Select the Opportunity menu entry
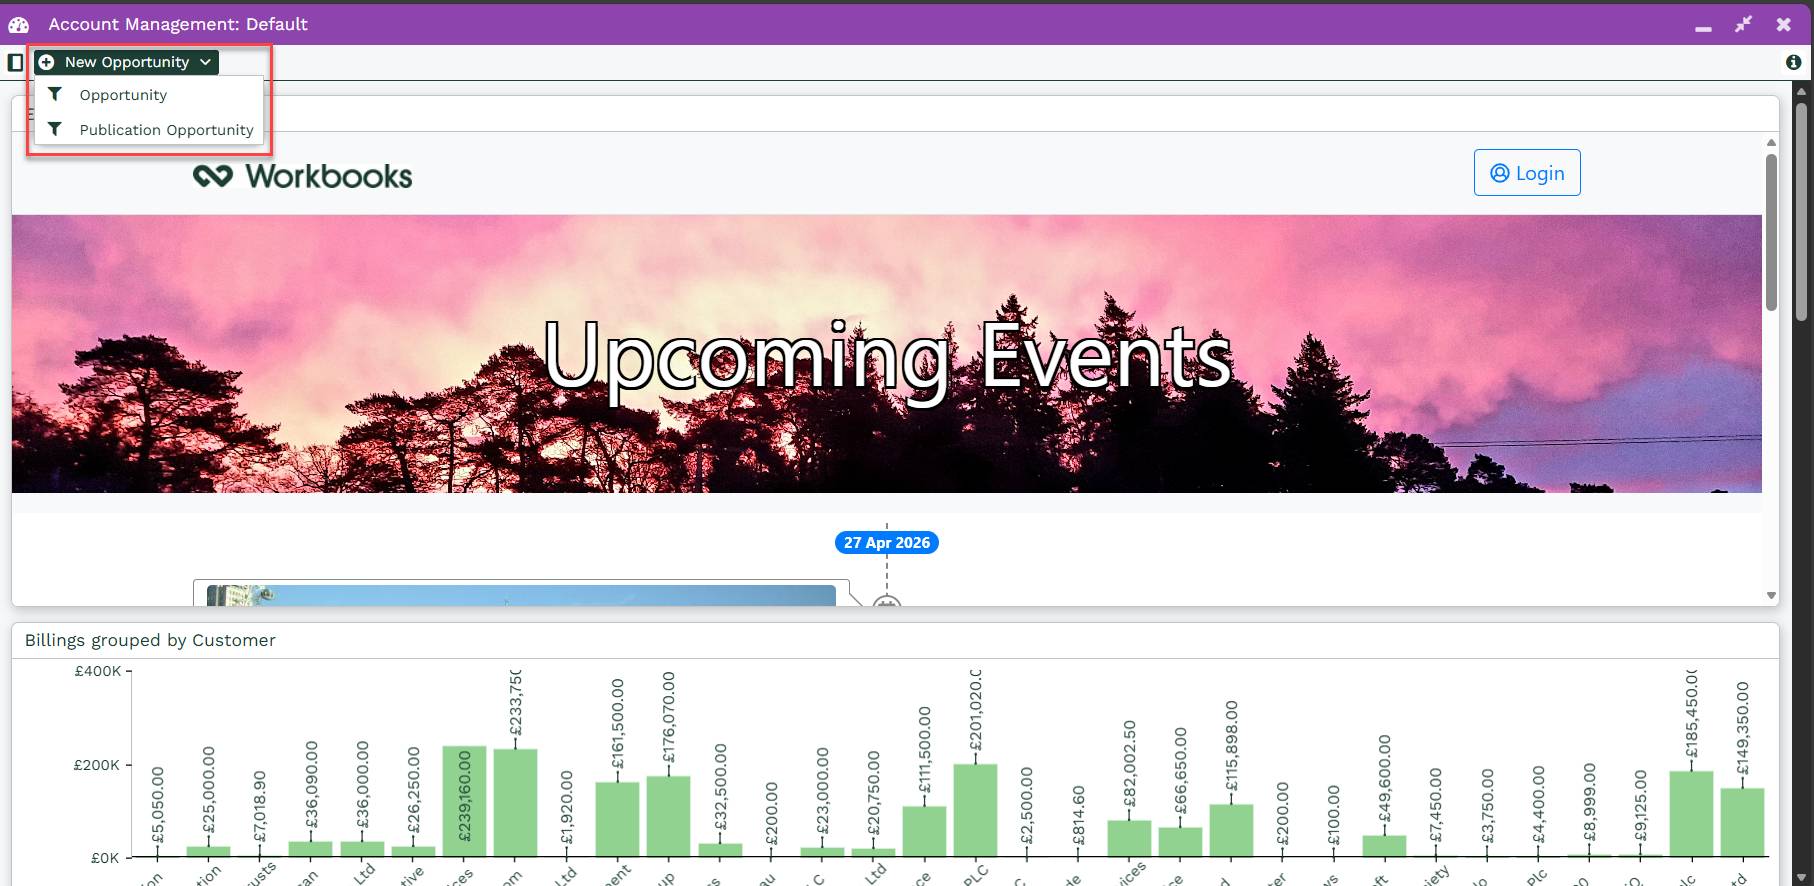Screen dimensions: 1814x886 pyautogui.click(x=123, y=95)
